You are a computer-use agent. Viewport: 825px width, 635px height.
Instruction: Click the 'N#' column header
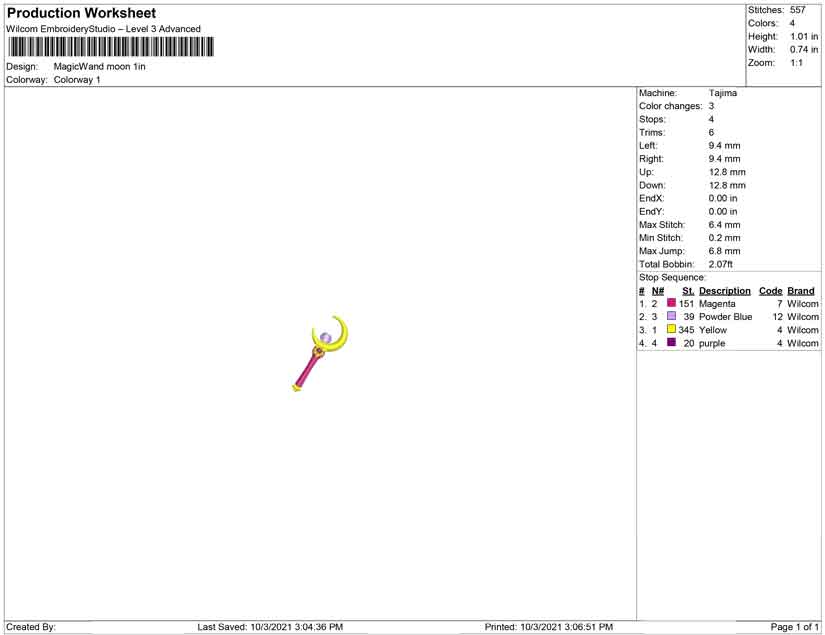(658, 291)
